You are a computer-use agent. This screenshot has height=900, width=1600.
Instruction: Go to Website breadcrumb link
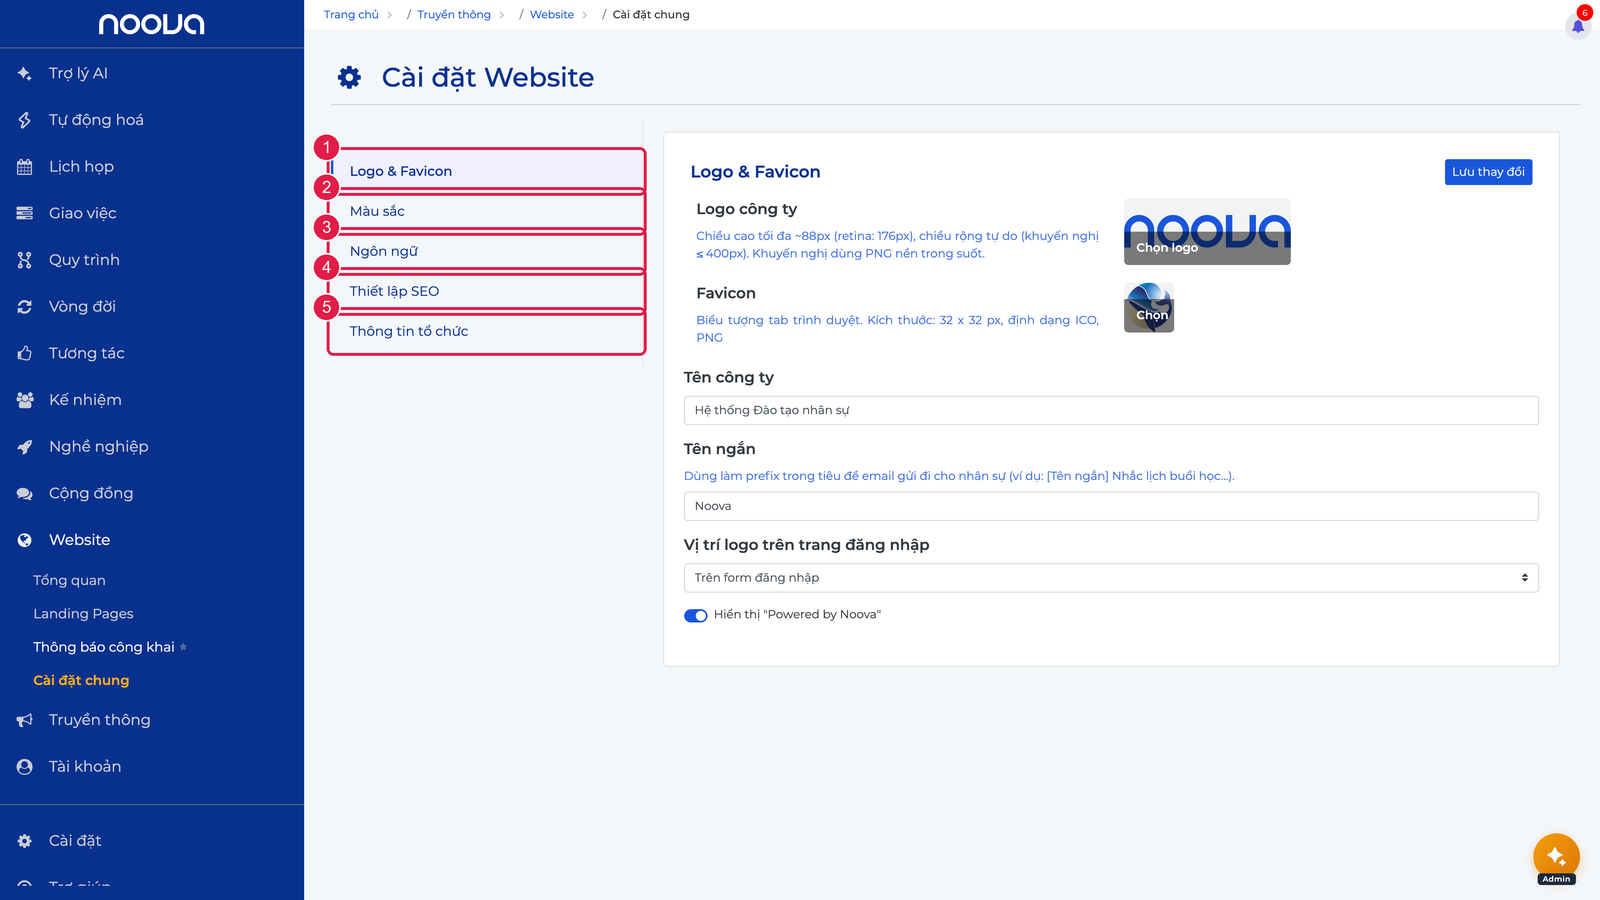[552, 15]
